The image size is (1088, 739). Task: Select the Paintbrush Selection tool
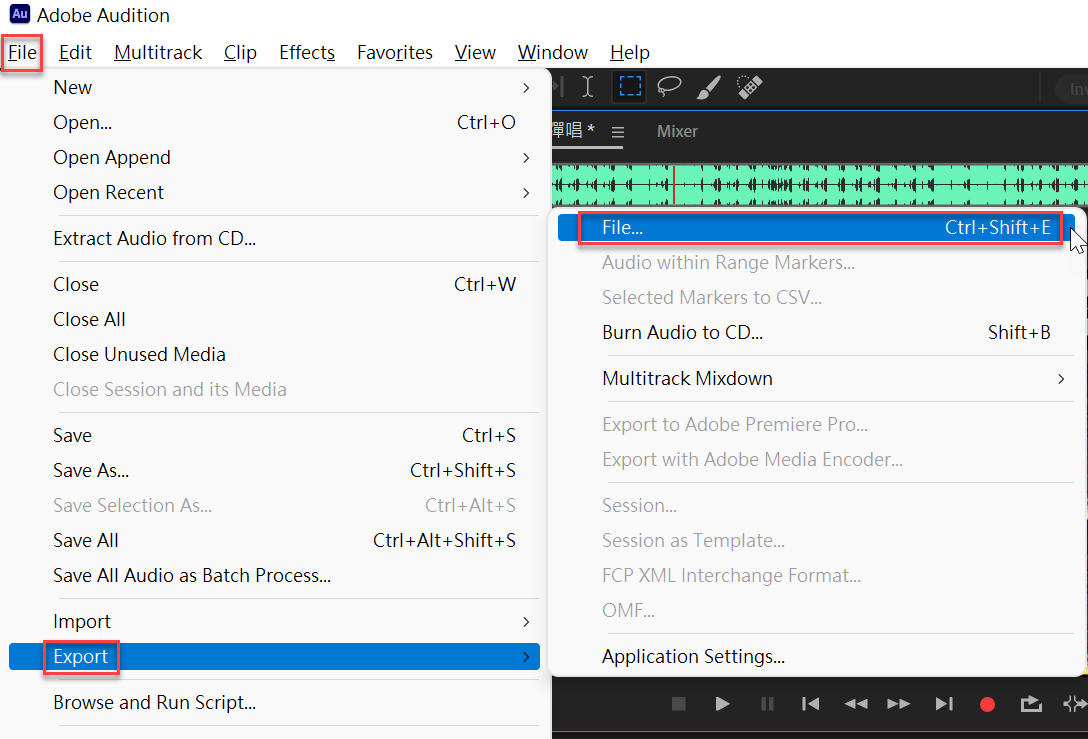pyautogui.click(x=708, y=87)
